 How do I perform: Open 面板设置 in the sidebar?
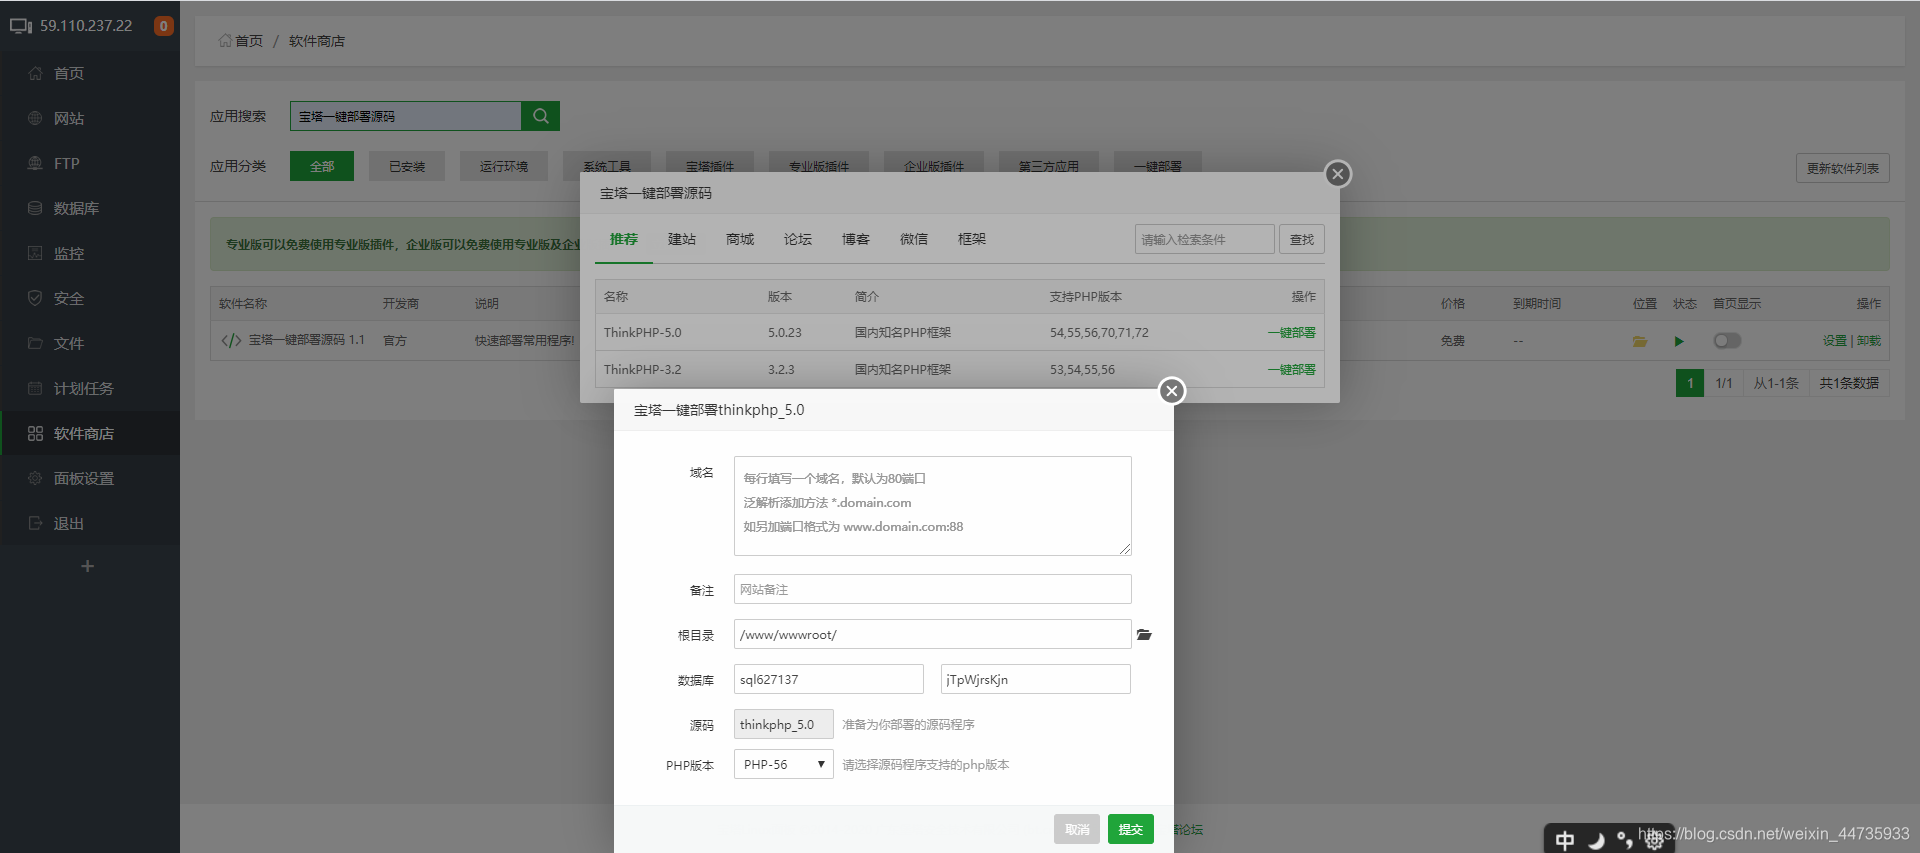click(83, 478)
